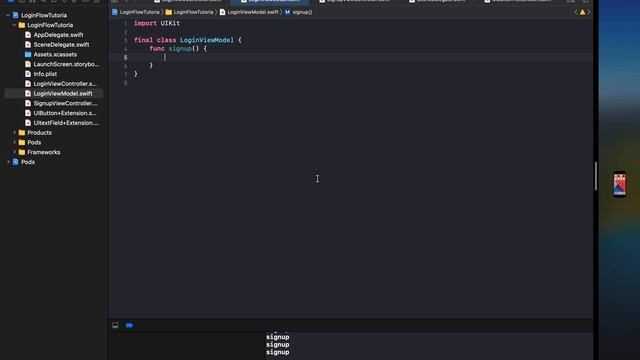
Task: Click LoginFlowTutoria folder in breadcrumb bar
Action: pyautogui.click(x=193, y=12)
